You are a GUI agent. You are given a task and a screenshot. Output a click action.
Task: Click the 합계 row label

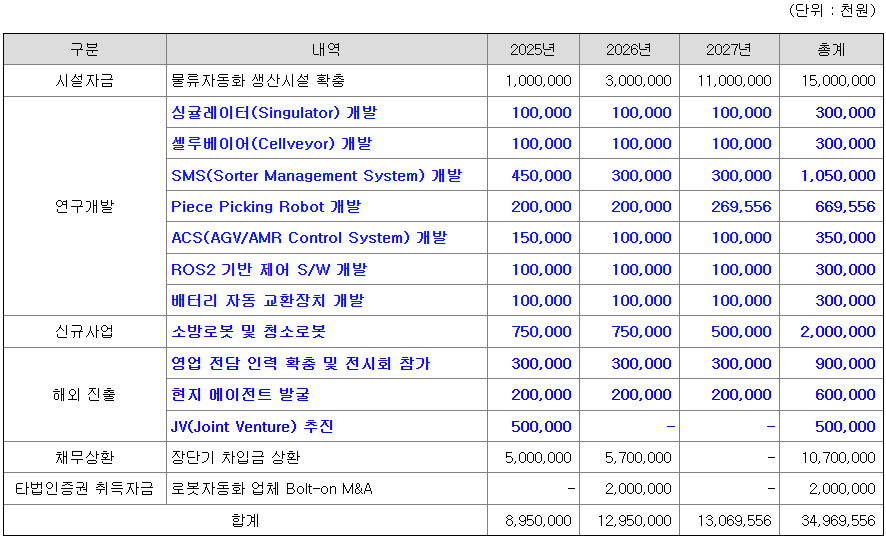245,520
